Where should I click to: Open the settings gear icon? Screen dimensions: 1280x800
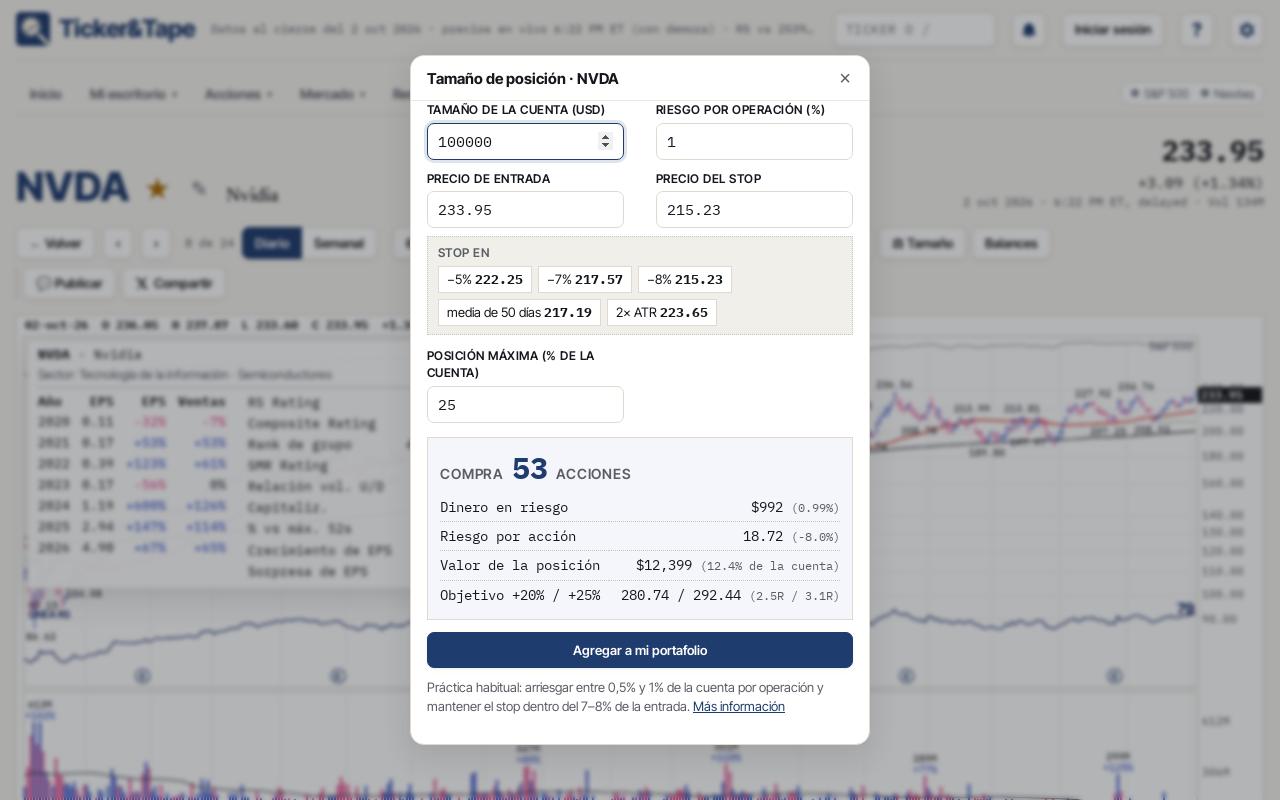click(x=1247, y=30)
